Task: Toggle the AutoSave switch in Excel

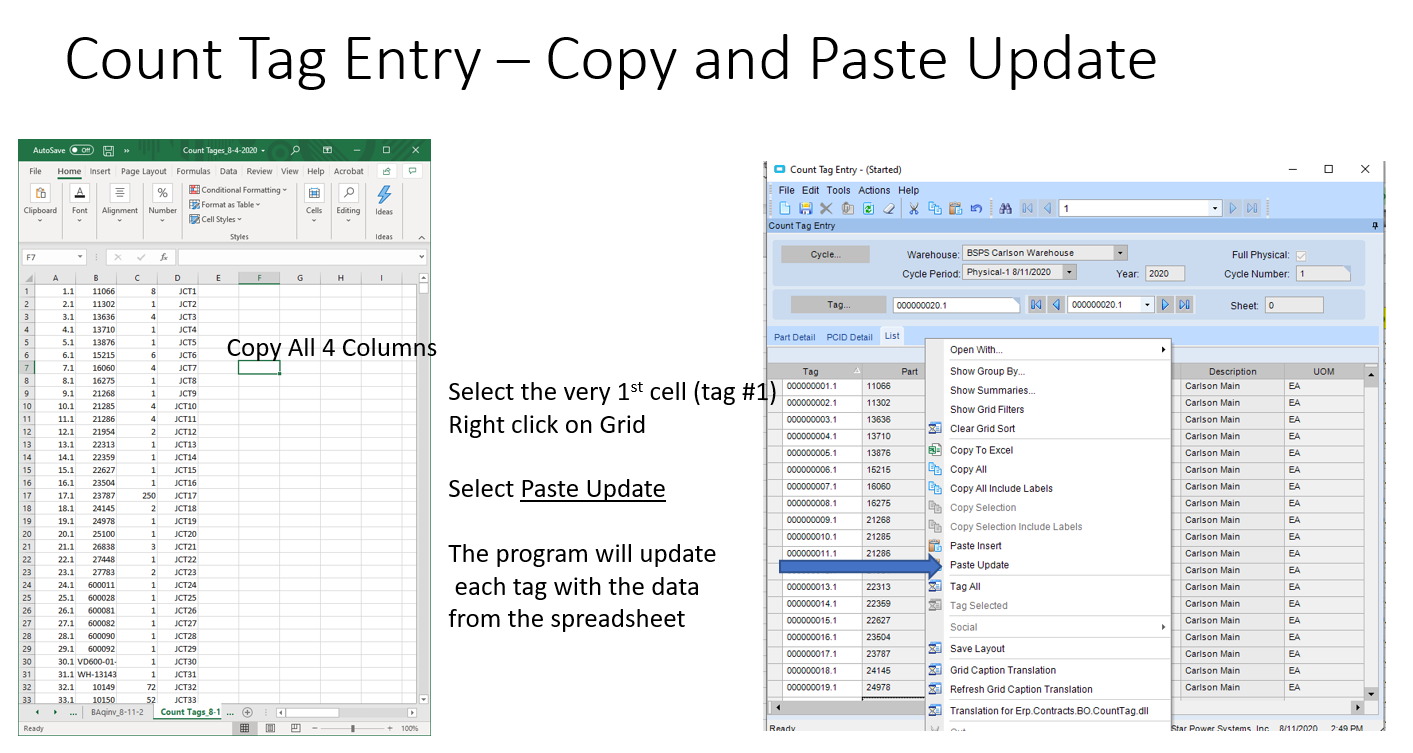Action: click(x=81, y=150)
